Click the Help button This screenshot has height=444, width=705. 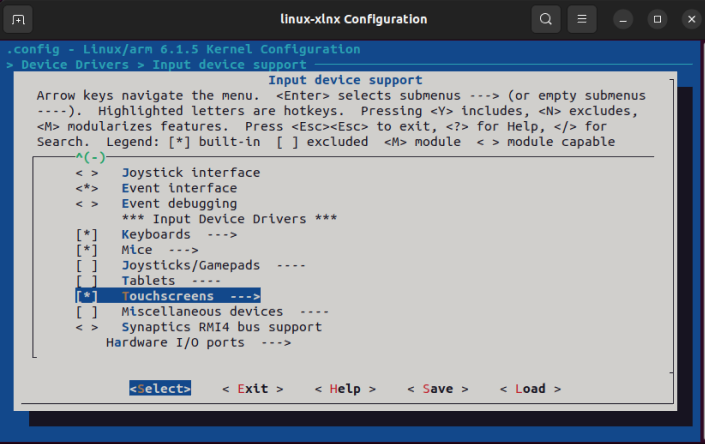coord(345,389)
